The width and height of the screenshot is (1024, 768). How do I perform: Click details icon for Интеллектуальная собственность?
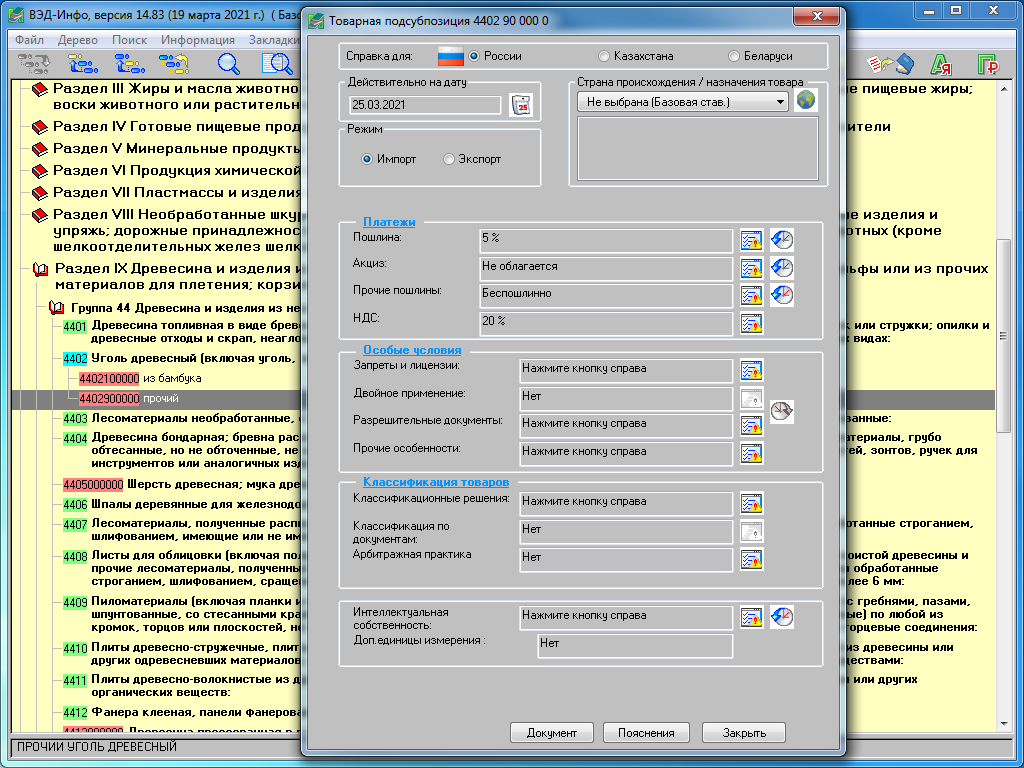[x=752, y=617]
